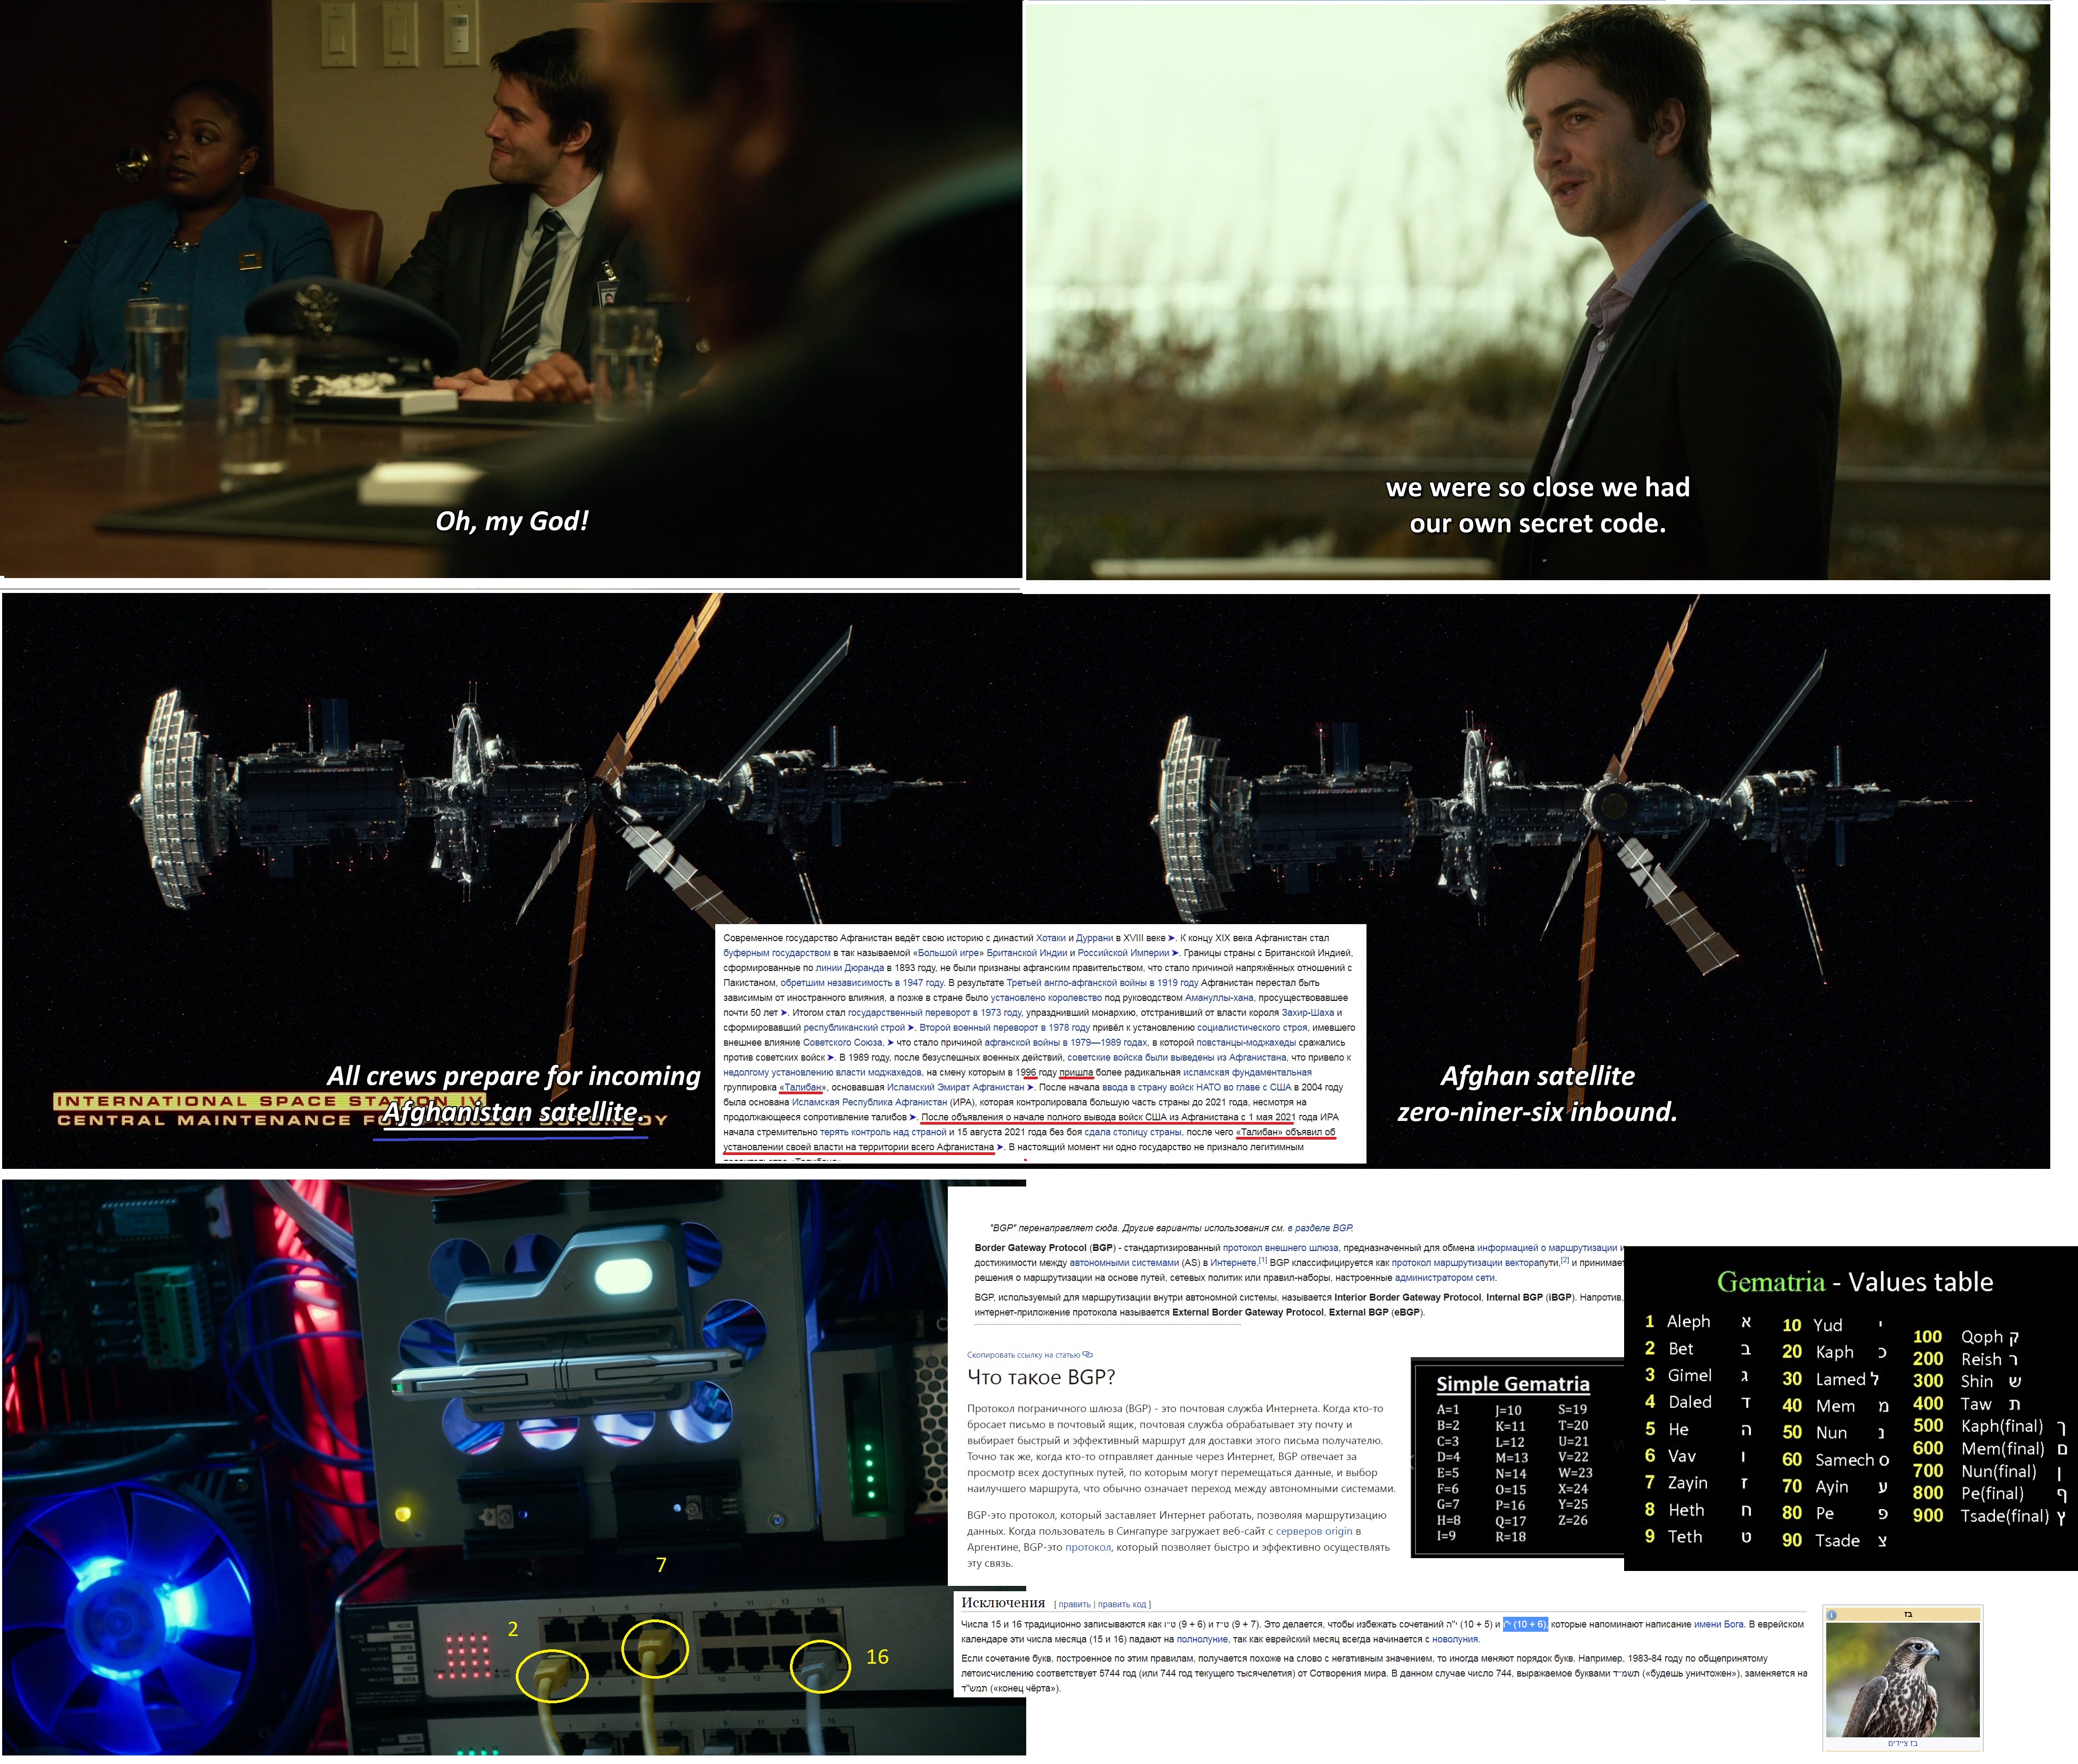Follow the администратором сети link
The image size is (2078, 1764).
coord(1445,1278)
